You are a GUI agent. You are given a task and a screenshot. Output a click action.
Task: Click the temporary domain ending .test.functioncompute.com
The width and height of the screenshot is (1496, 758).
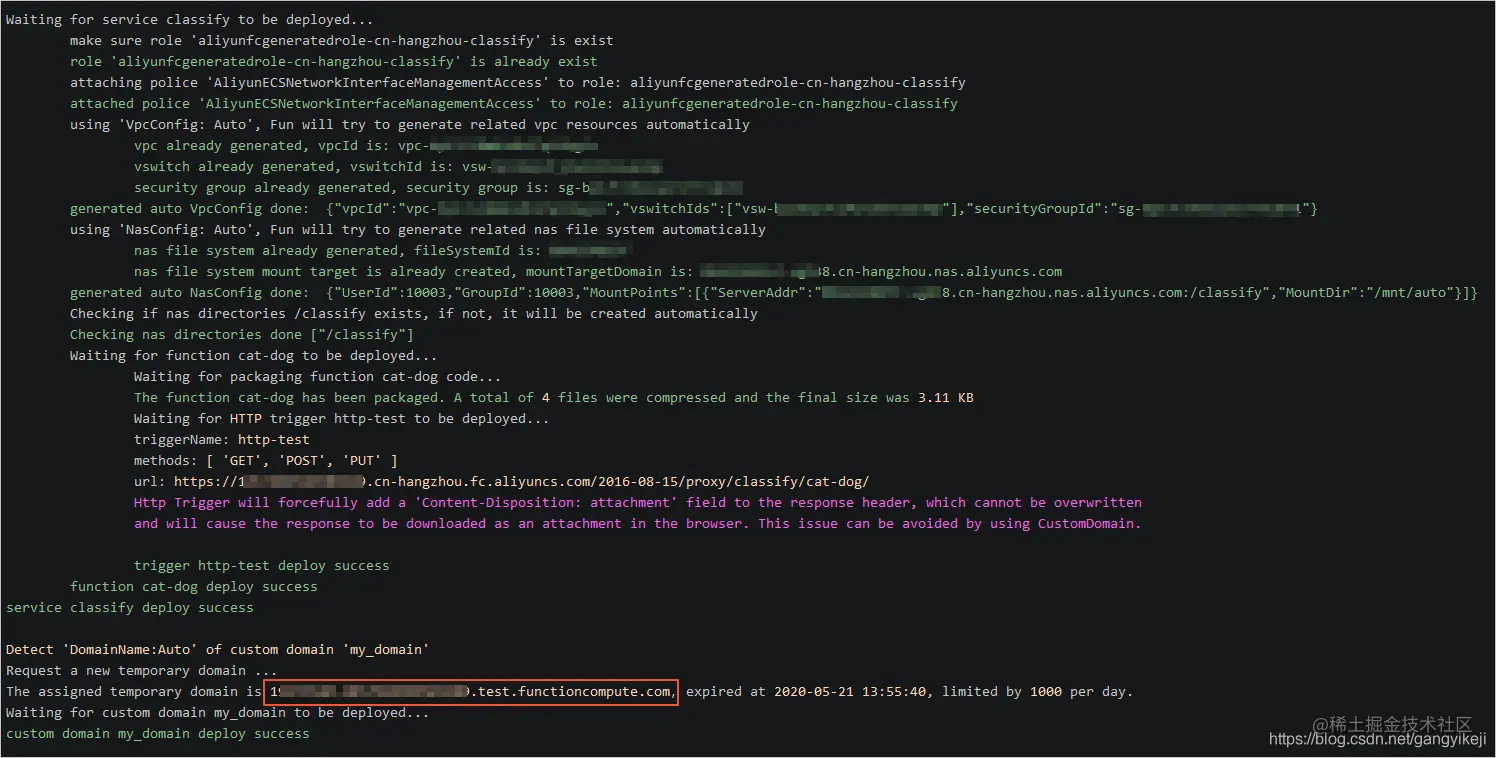pyautogui.click(x=472, y=692)
